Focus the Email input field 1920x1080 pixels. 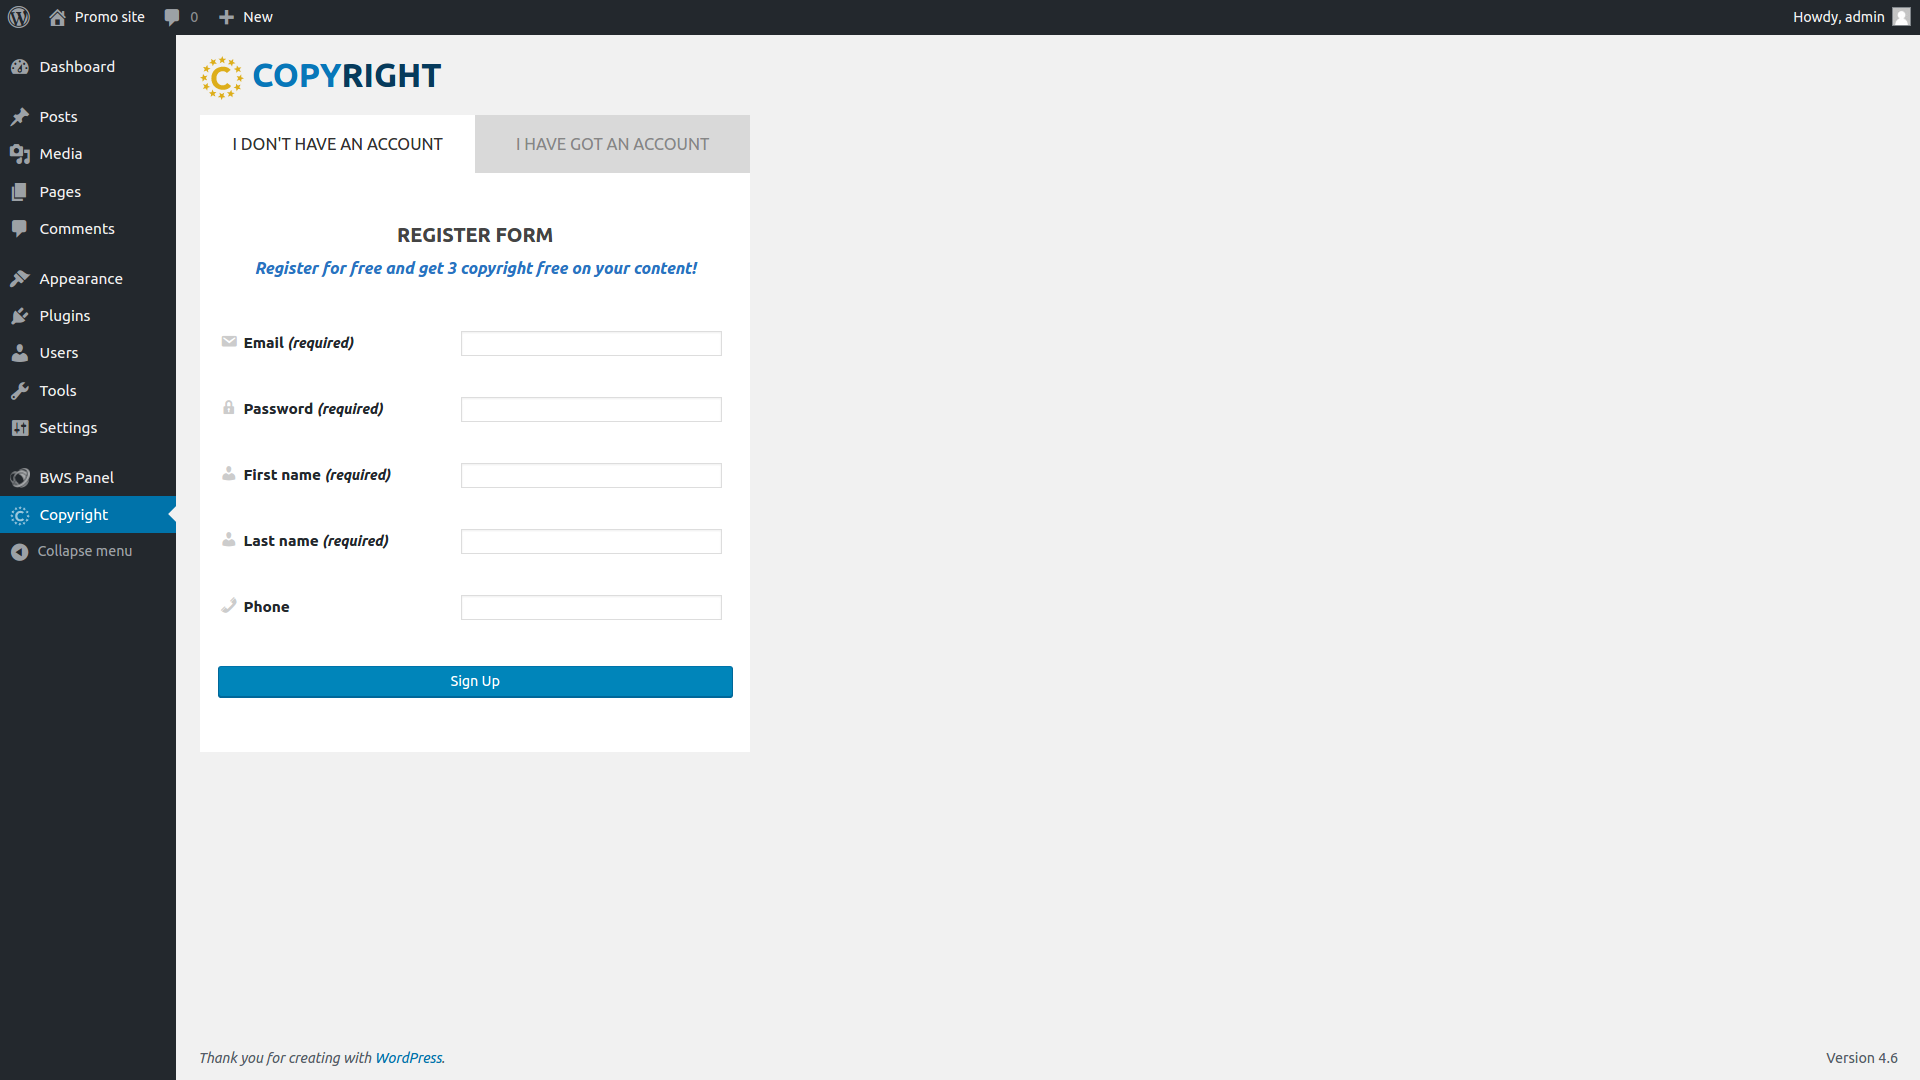coord(591,344)
